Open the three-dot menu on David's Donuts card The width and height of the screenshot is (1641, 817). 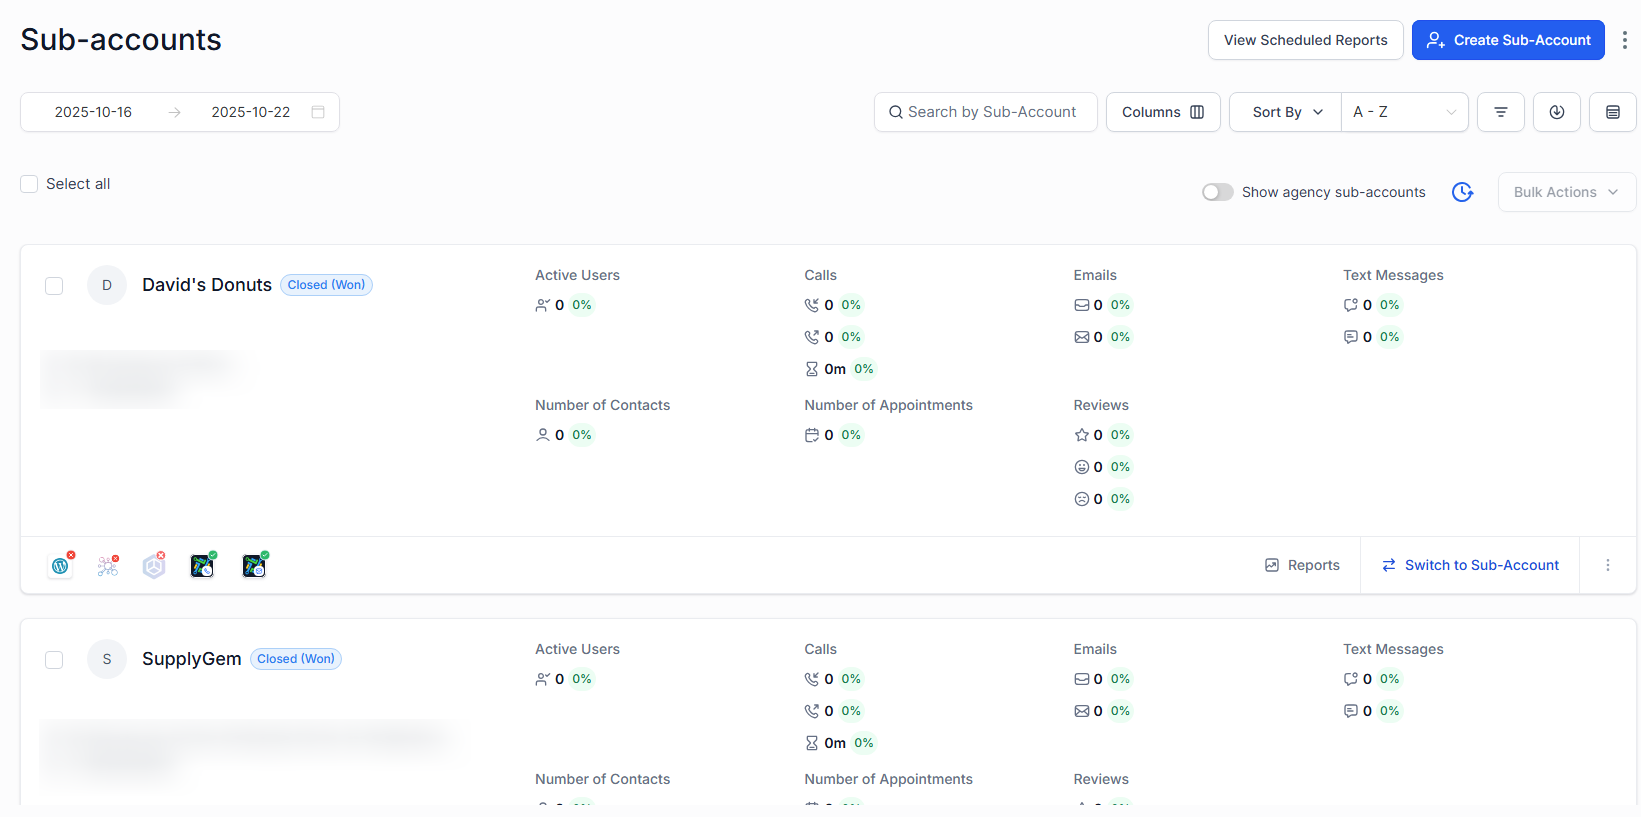click(1607, 565)
